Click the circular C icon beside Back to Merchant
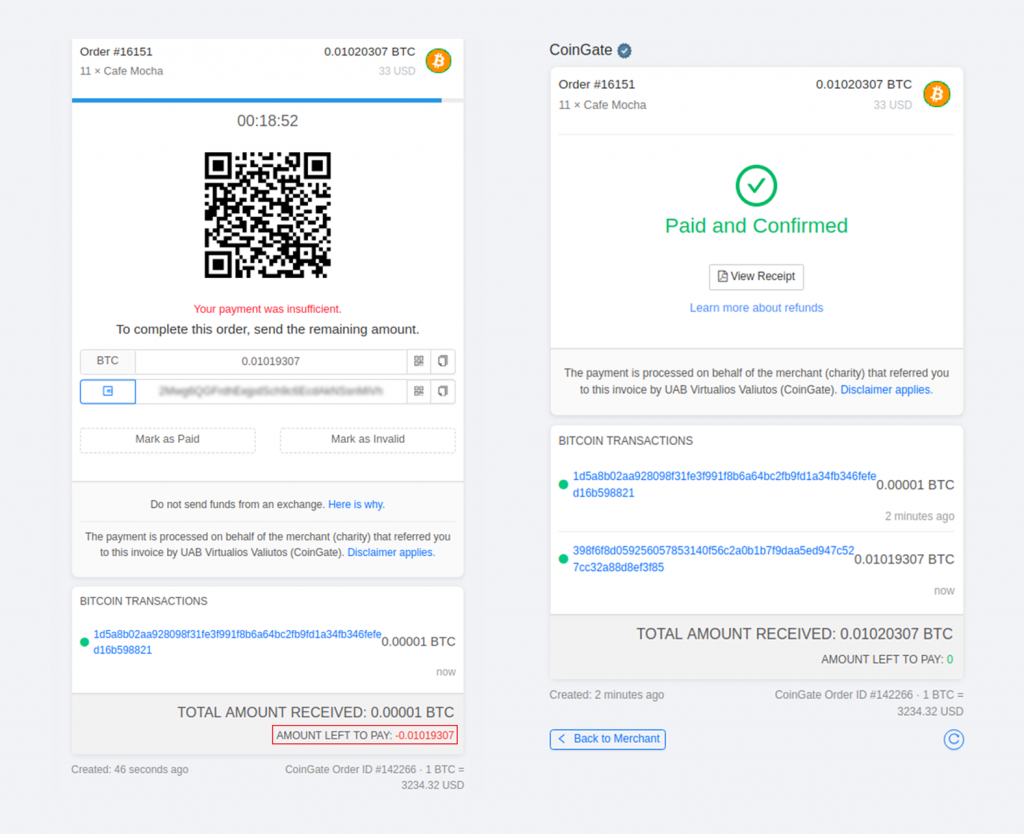The height and width of the screenshot is (834, 1024). tap(953, 739)
